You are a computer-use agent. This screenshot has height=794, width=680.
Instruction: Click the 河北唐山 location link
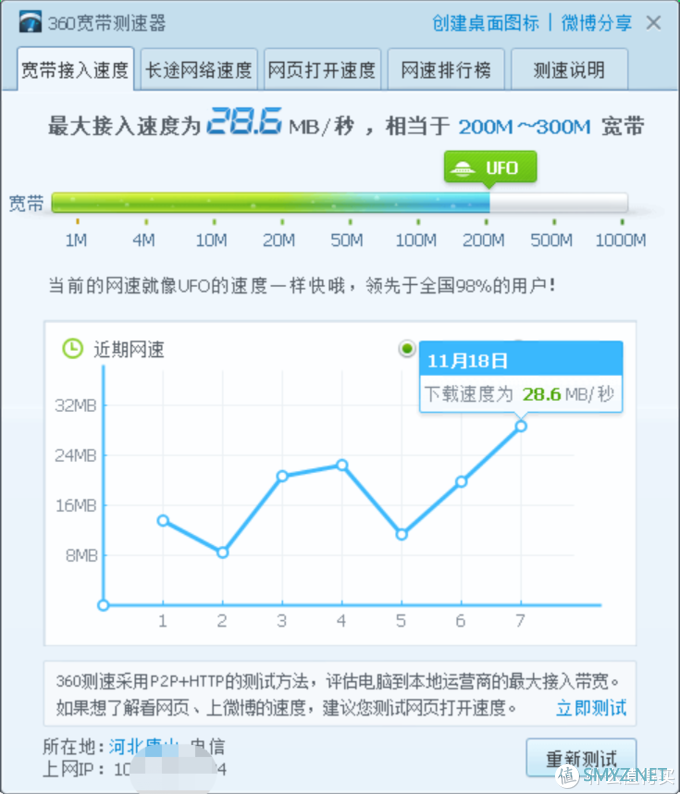143,746
